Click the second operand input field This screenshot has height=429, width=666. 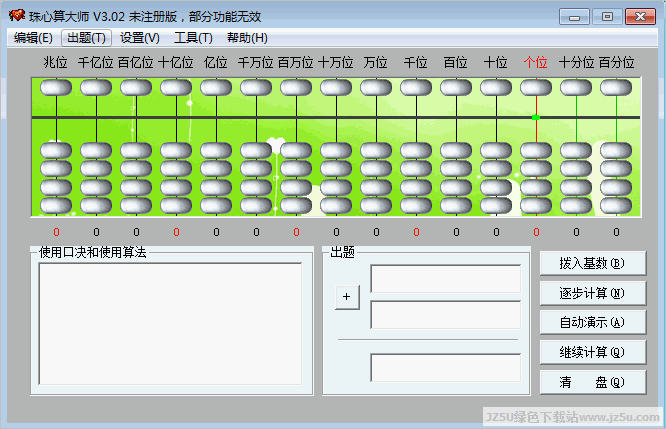446,315
